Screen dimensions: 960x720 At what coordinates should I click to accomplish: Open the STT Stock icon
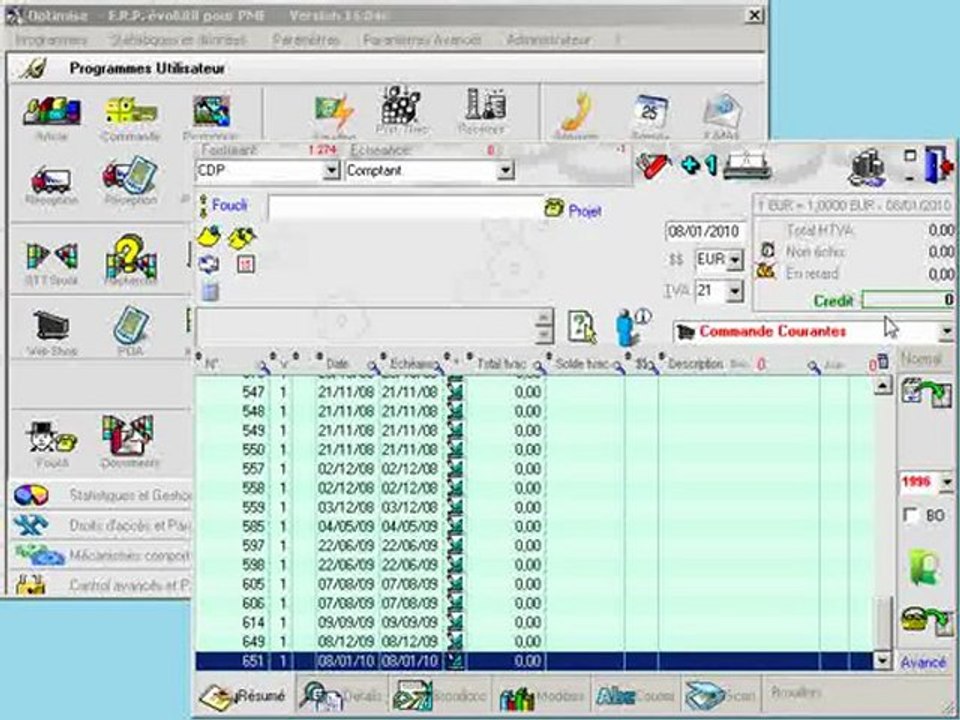click(51, 257)
